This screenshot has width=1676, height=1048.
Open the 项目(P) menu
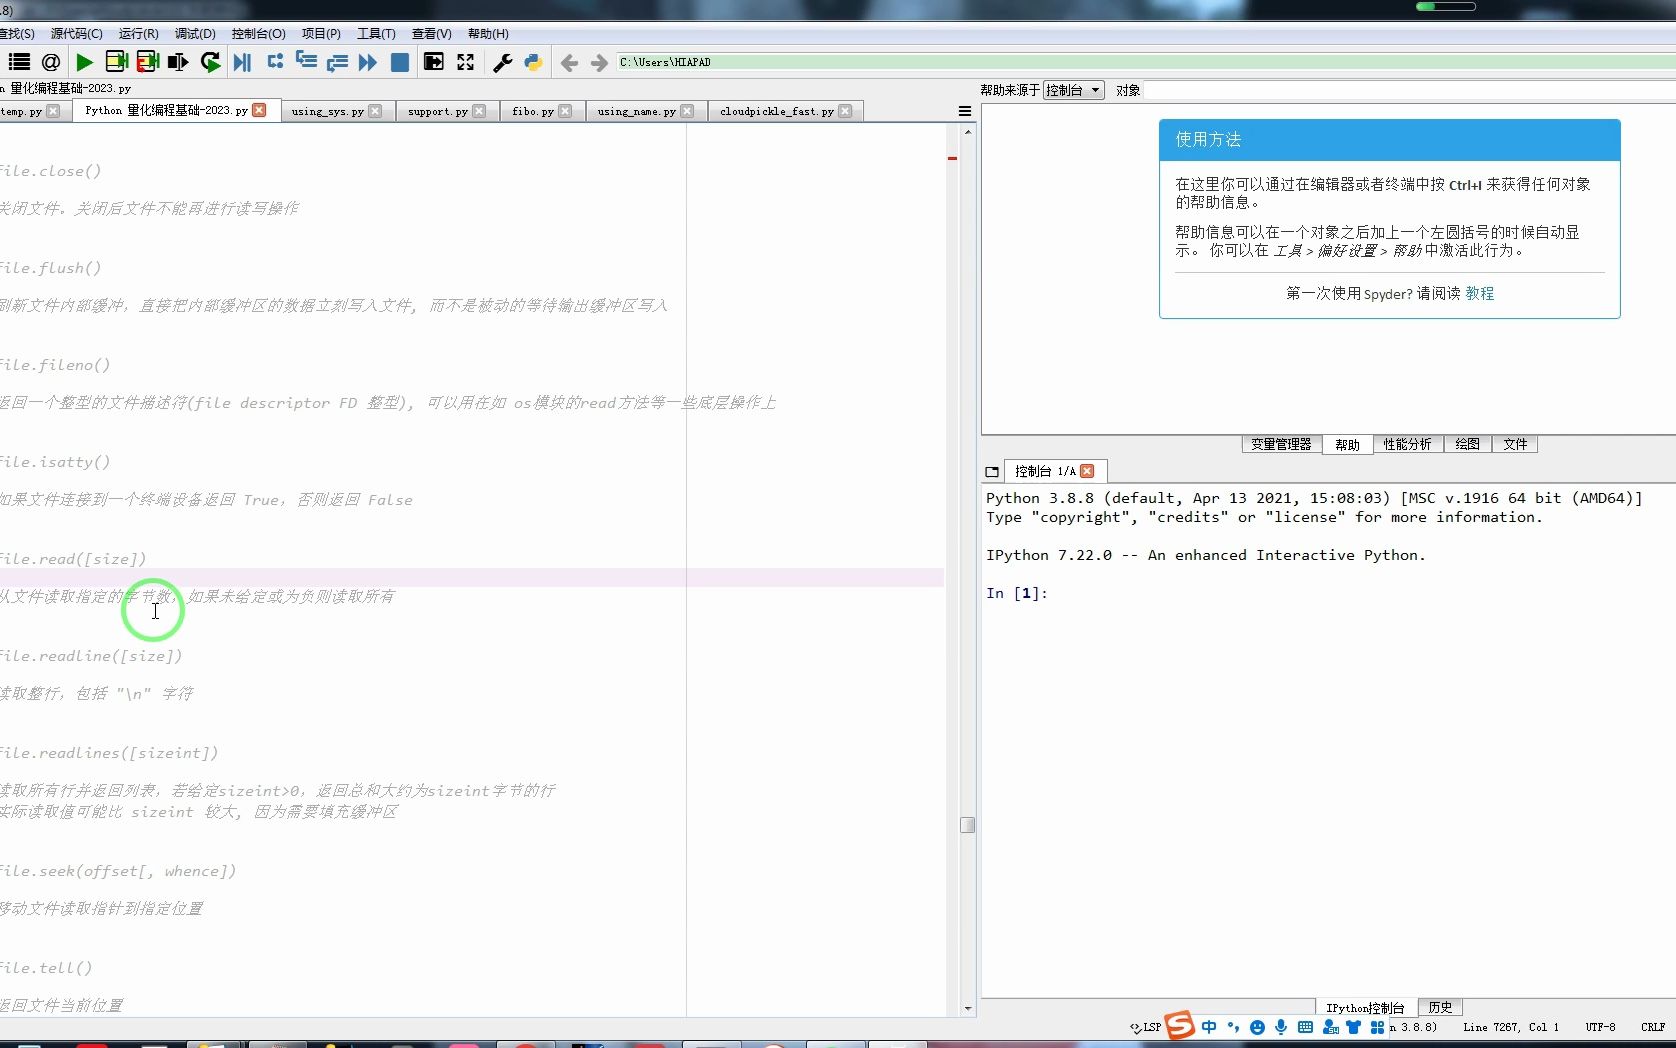tap(321, 34)
